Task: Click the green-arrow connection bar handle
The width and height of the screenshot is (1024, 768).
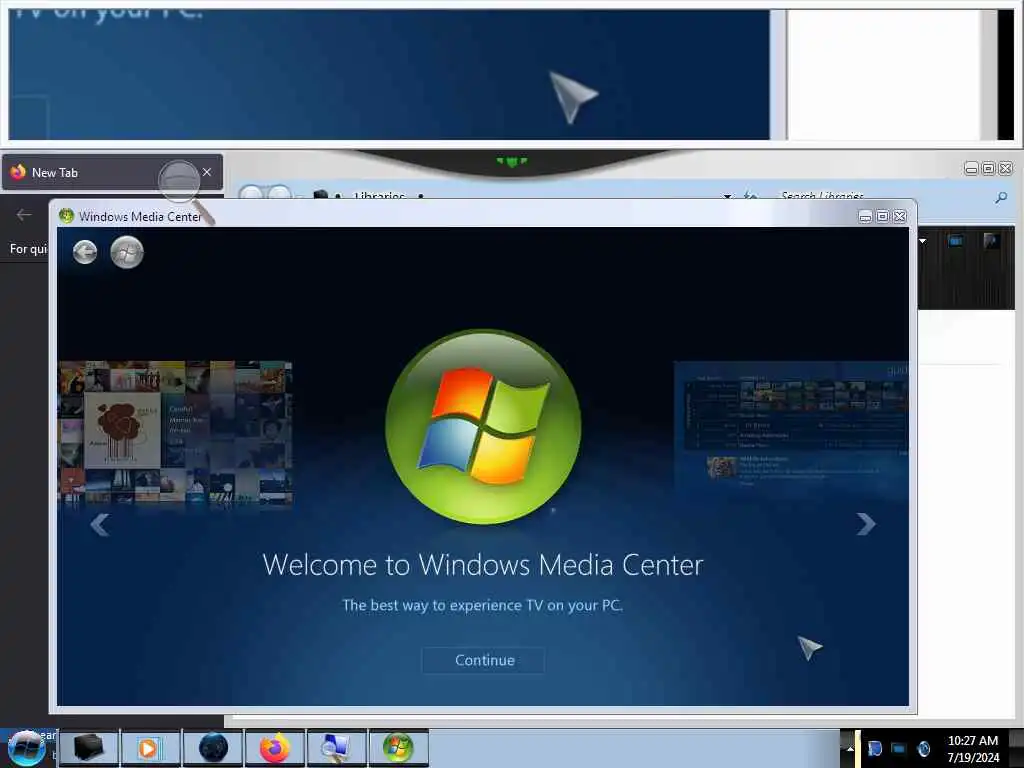Action: [511, 161]
